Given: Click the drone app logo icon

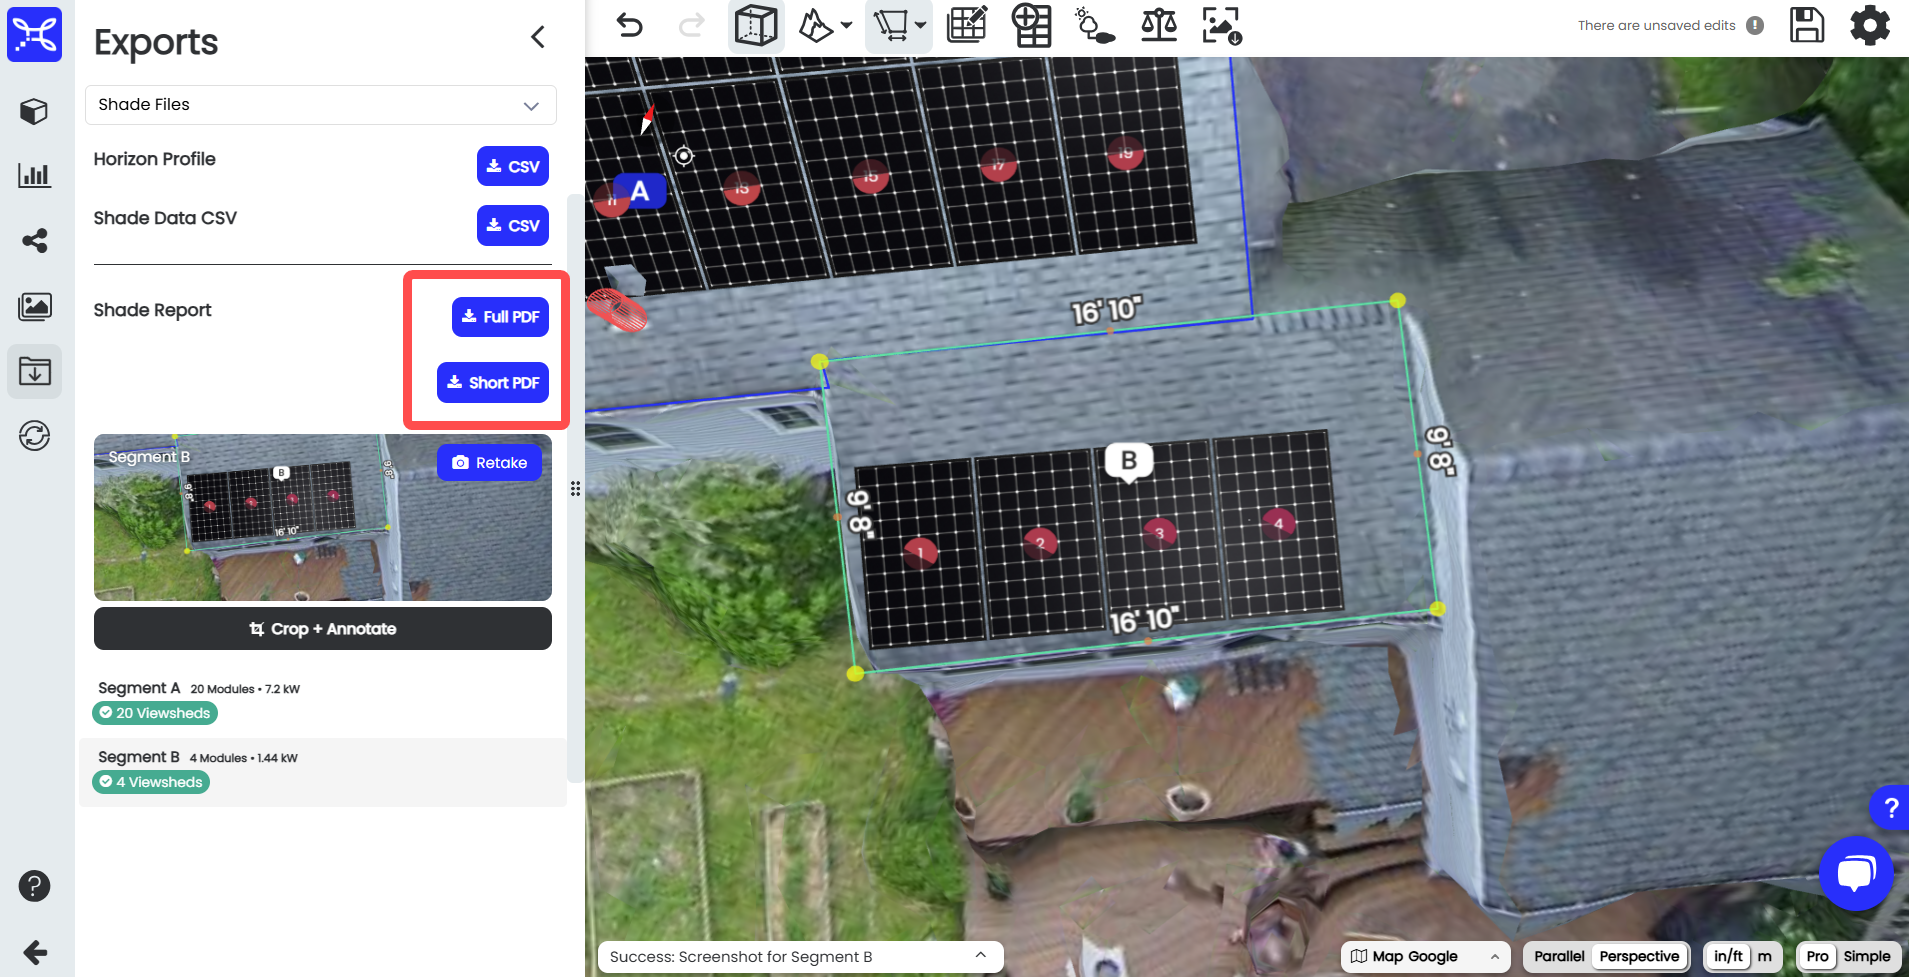Looking at the screenshot, I should (35, 34).
